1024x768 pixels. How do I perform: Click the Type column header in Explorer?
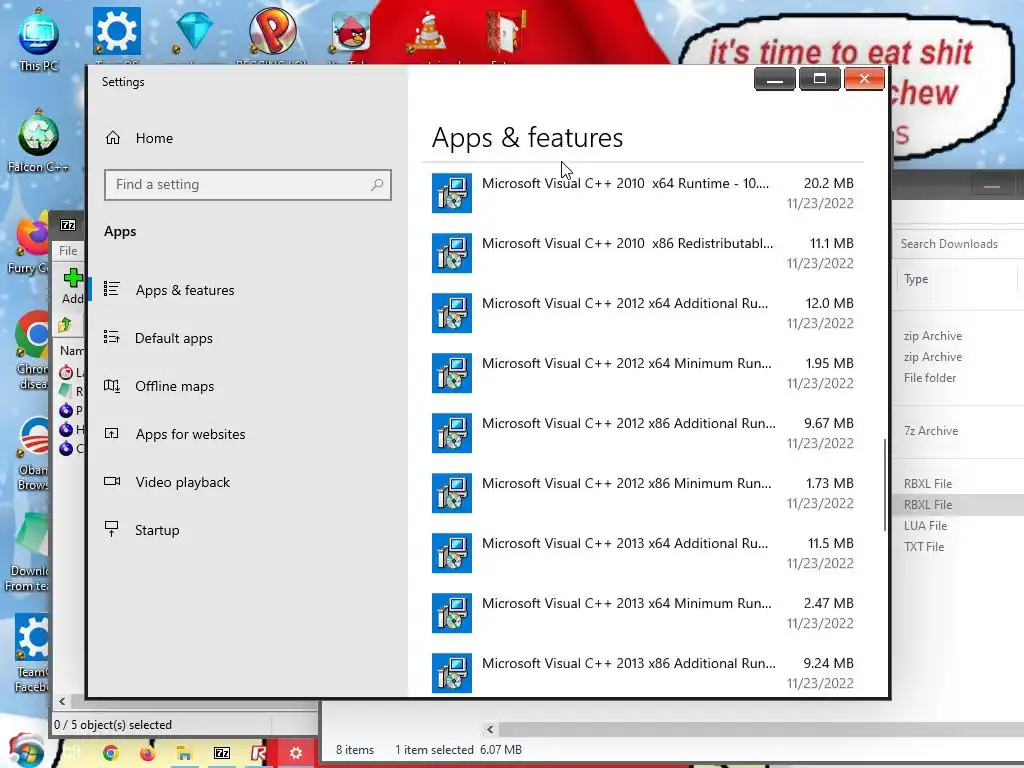tap(916, 279)
